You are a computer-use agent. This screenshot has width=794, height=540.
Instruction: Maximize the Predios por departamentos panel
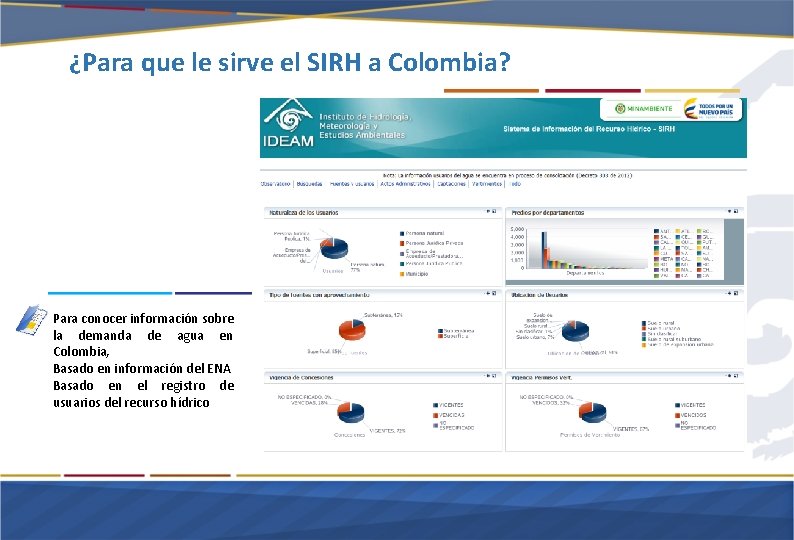(x=736, y=211)
